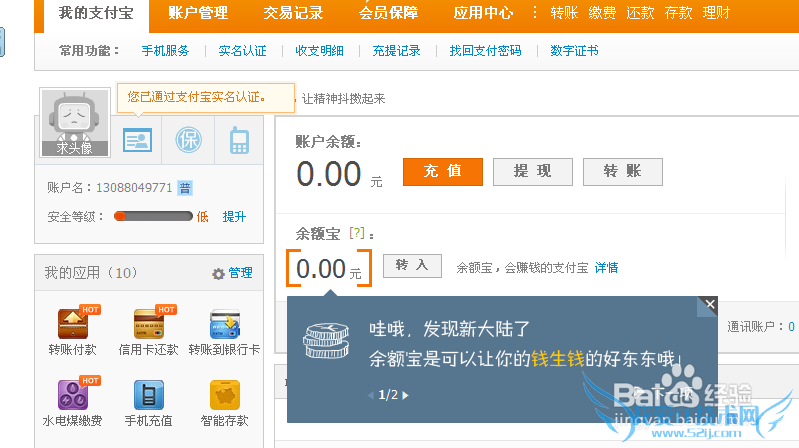Screen dimensions: 799x448
Task: Open the 智能存款 piggy bank app
Action: 224,395
